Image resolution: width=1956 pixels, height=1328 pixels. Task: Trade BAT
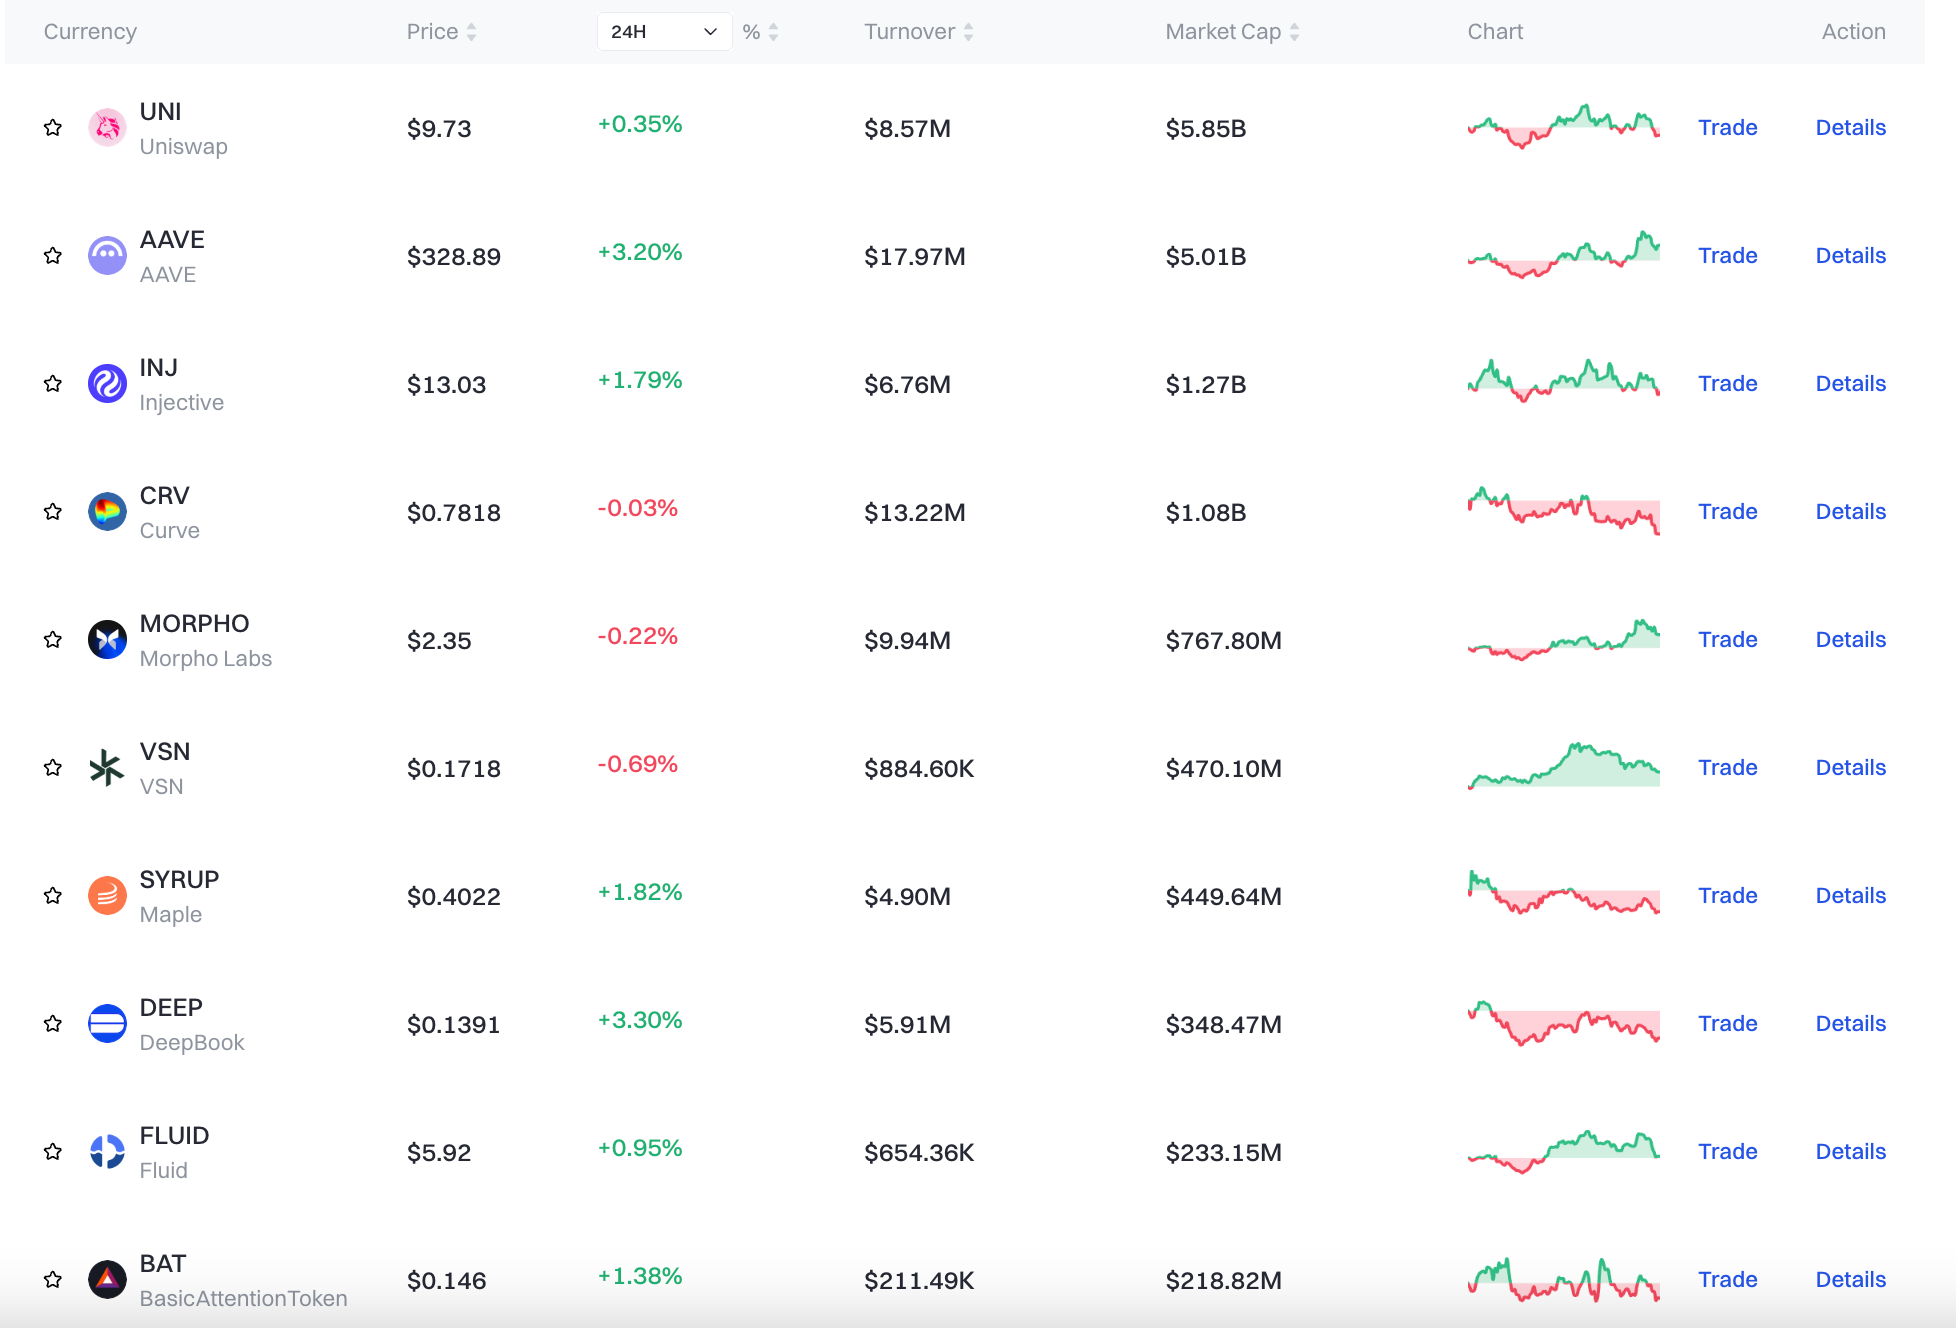pyautogui.click(x=1727, y=1280)
